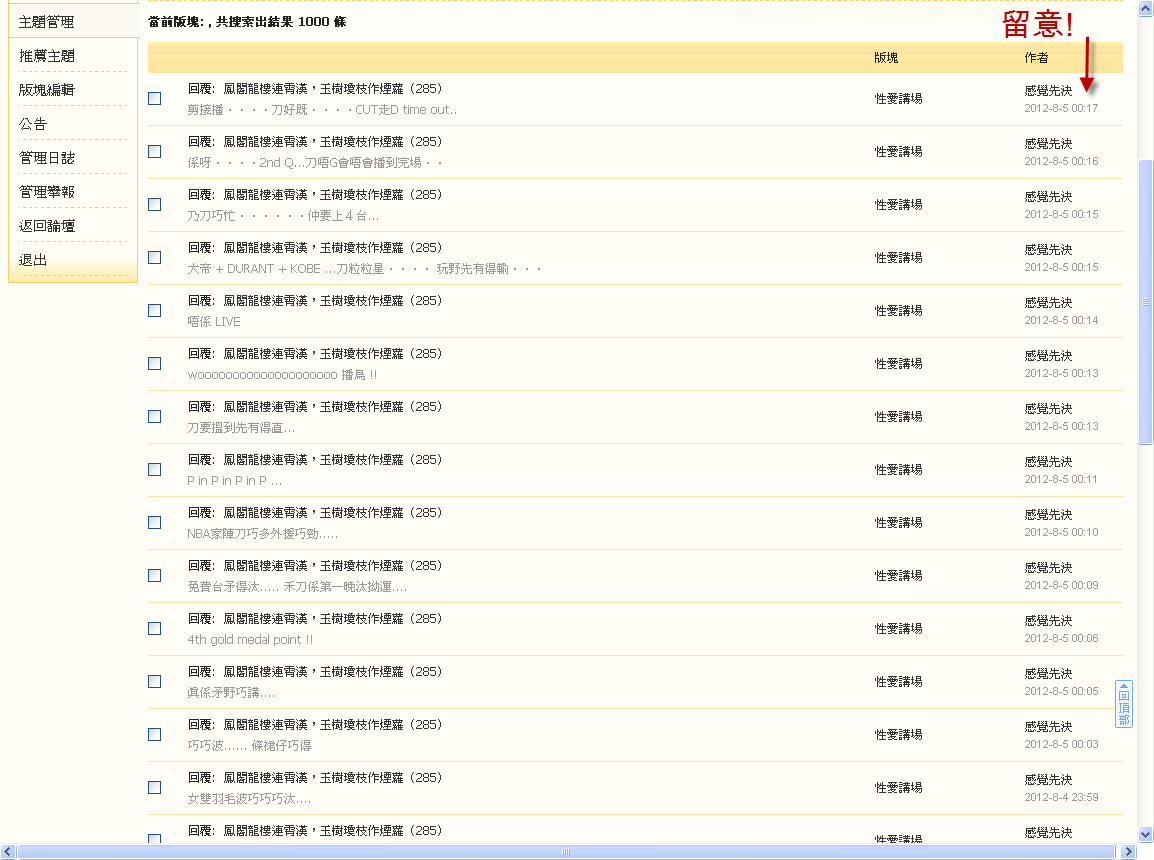Click the up arrow on the vertical scrollbar
Image resolution: width=1154 pixels, height=860 pixels.
click(x=1144, y=8)
